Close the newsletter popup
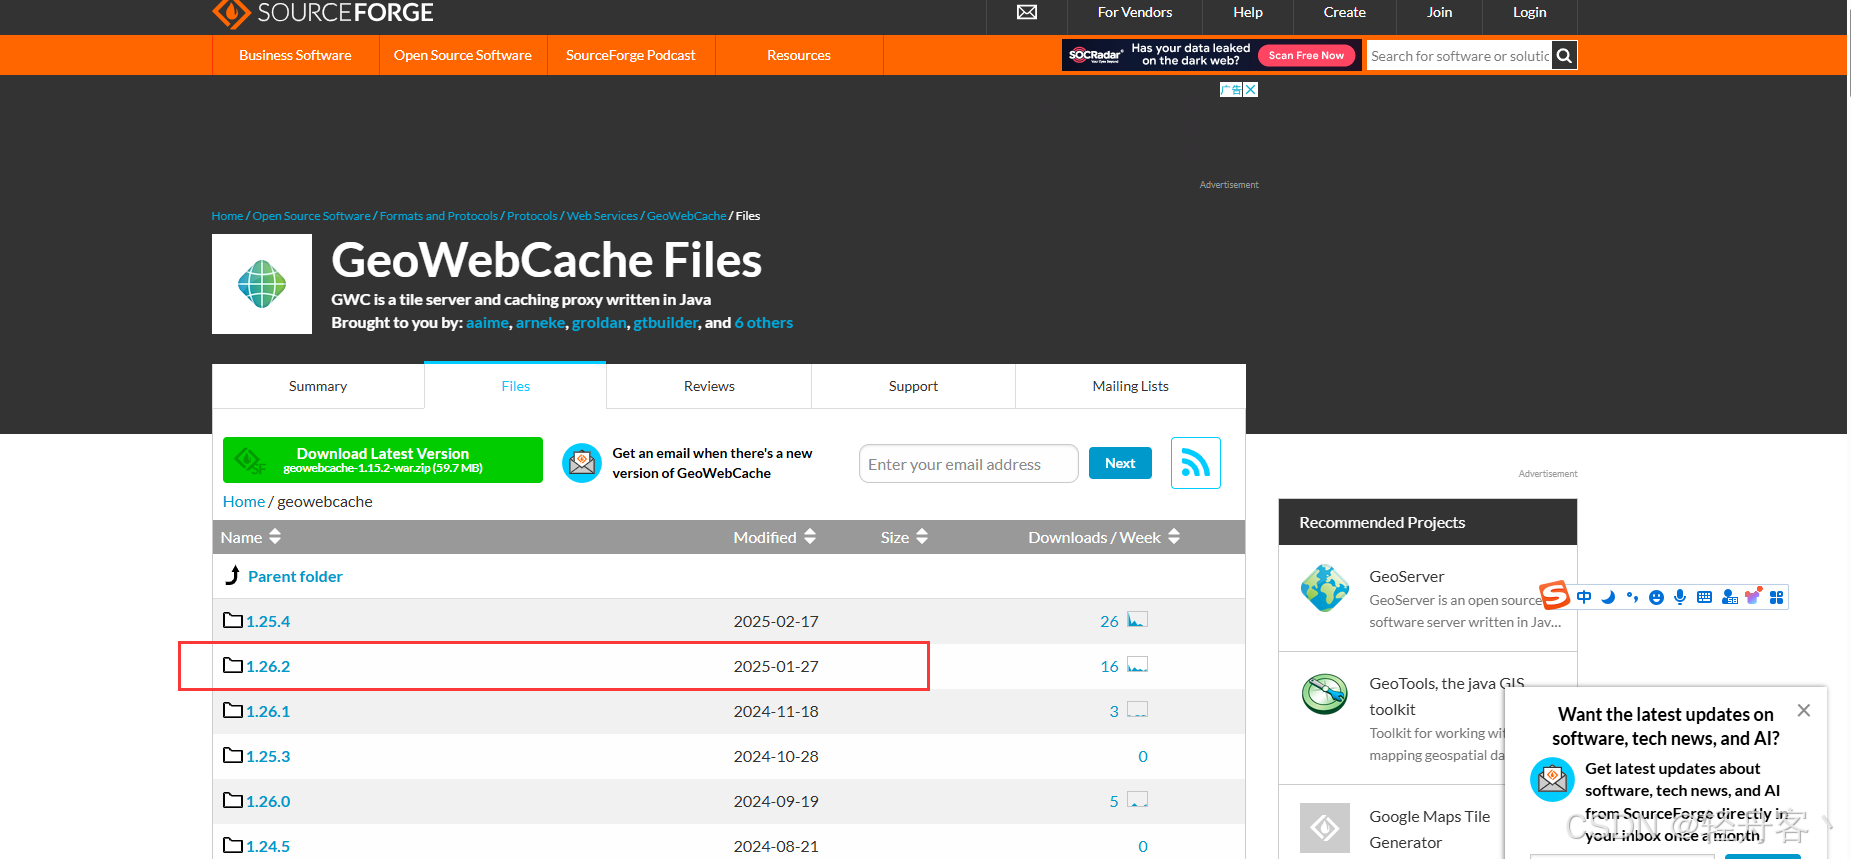Screen dimensions: 1851x859 click(x=1803, y=710)
